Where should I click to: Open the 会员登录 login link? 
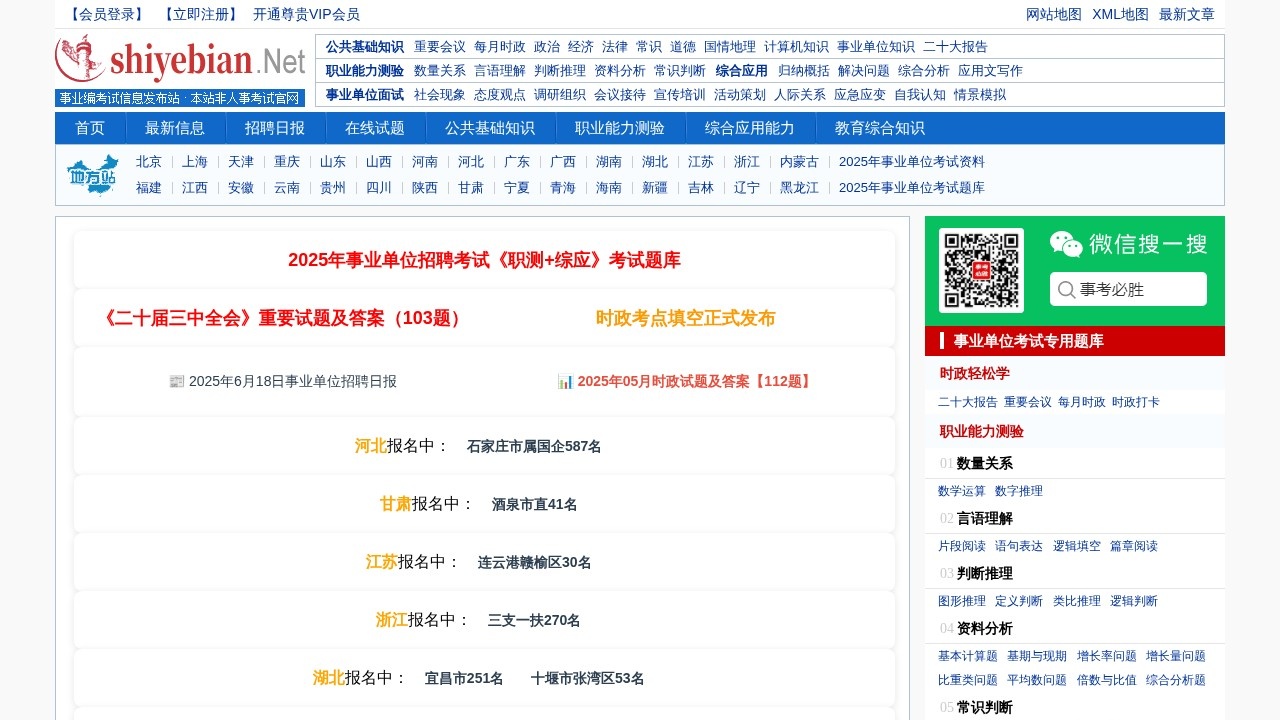[x=105, y=14]
